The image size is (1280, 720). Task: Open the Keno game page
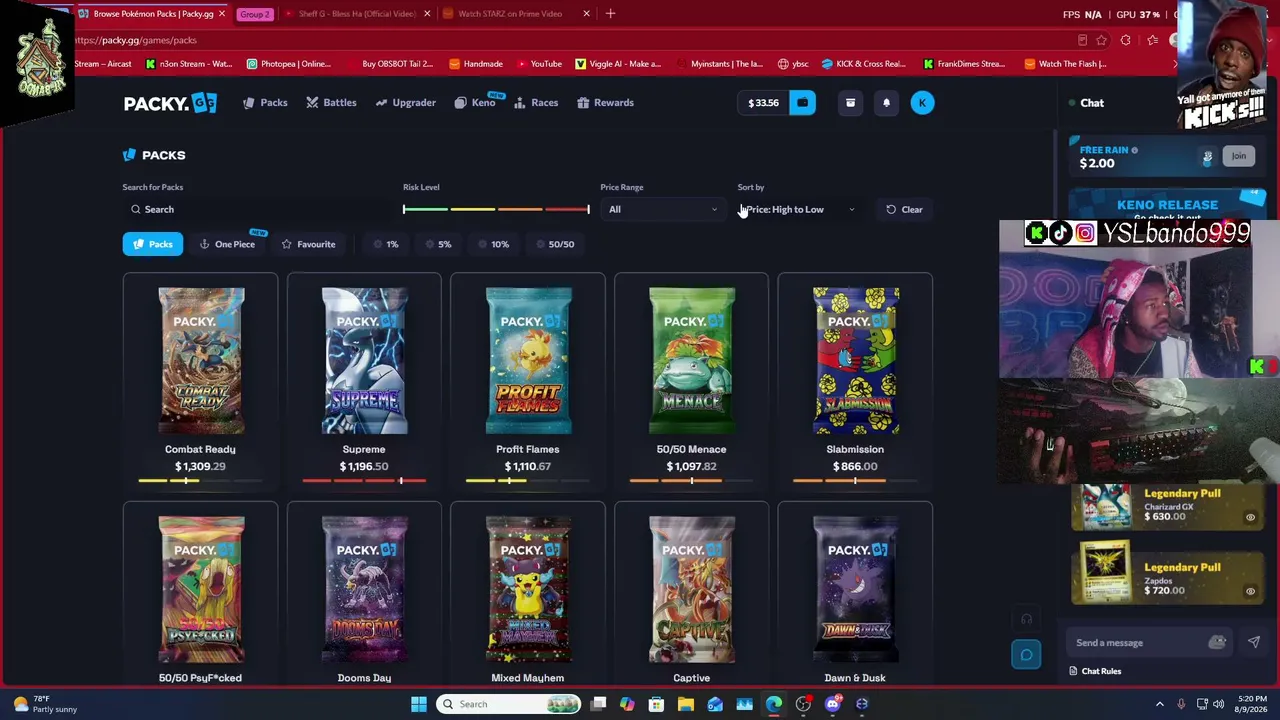click(475, 102)
